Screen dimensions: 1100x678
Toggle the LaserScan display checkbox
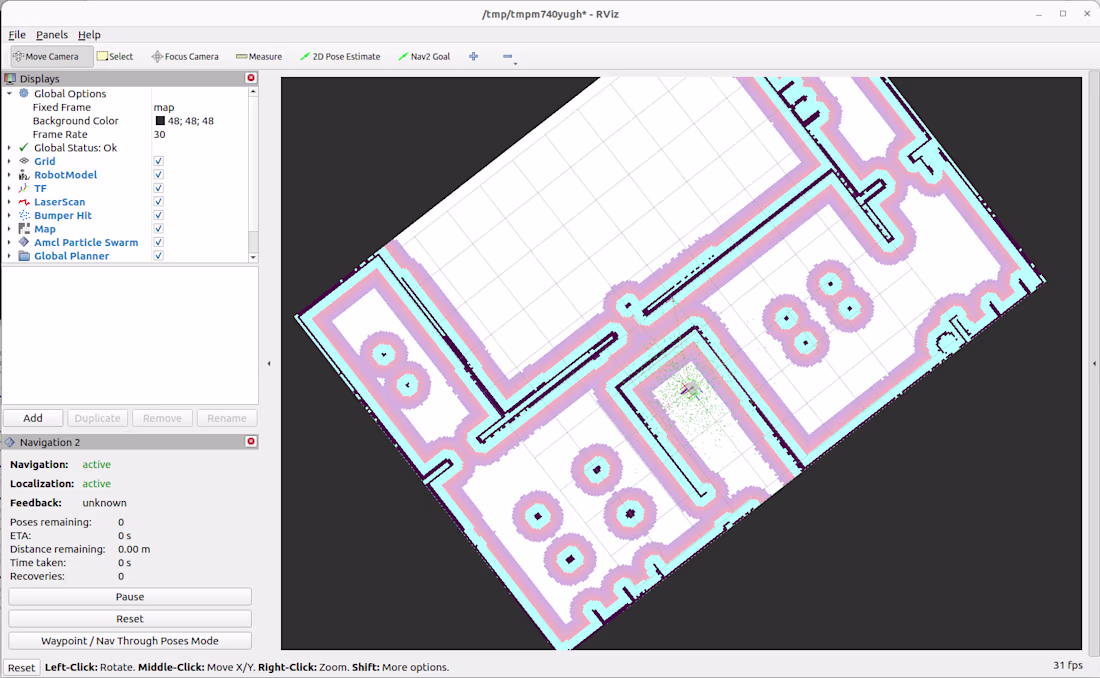pyautogui.click(x=159, y=202)
